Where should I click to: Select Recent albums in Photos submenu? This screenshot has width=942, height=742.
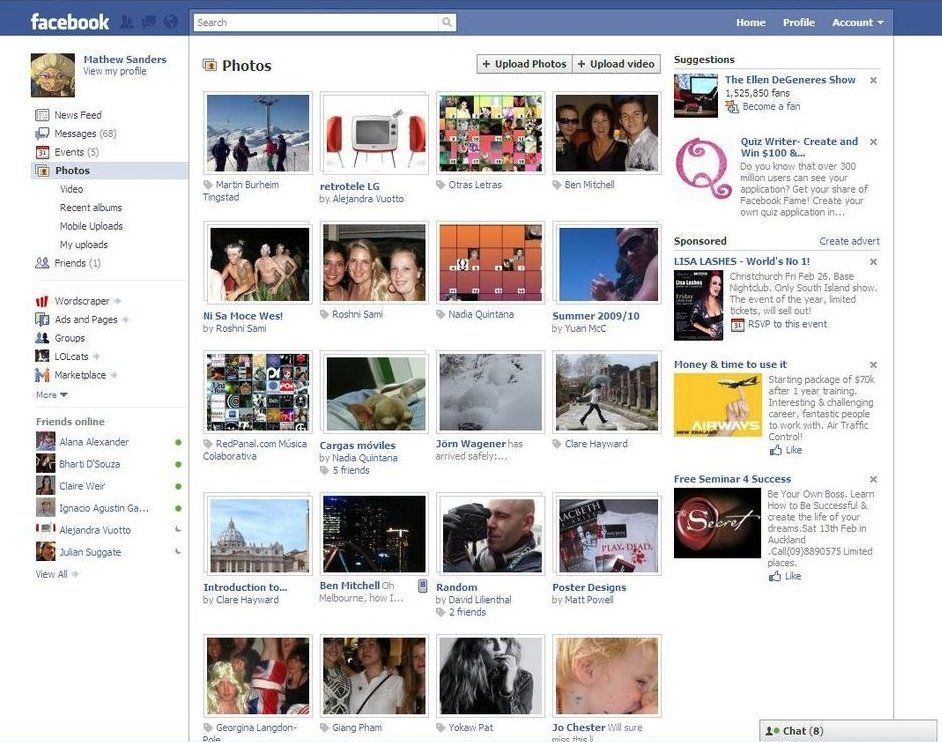point(91,208)
